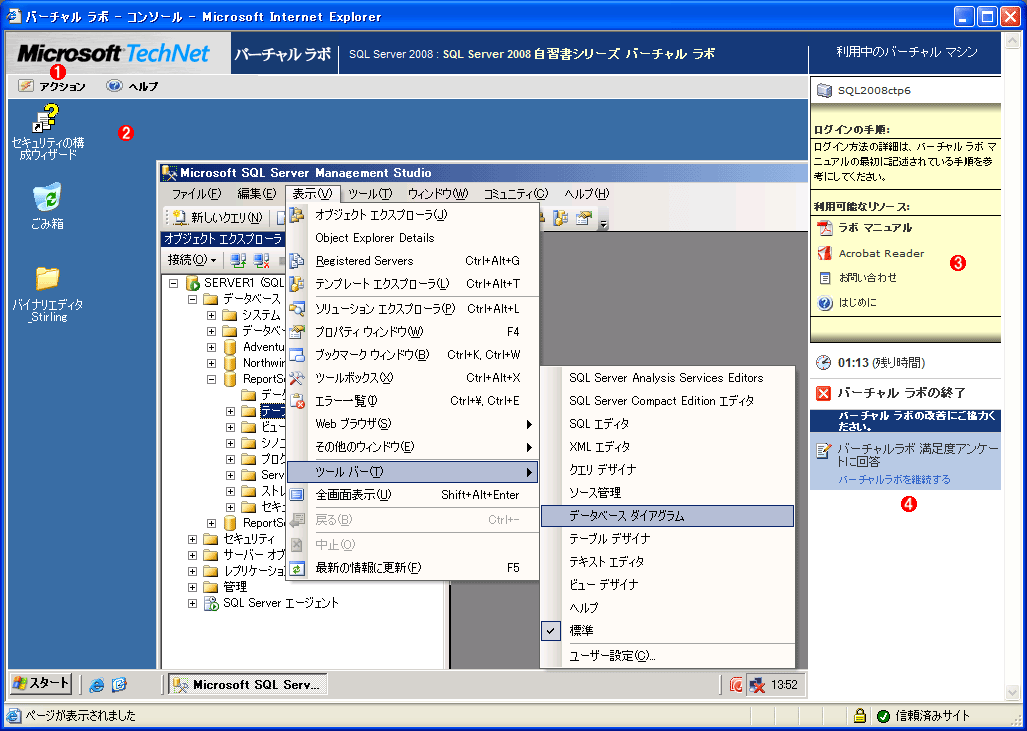Viewport: 1027px width, 731px height.
Task: Click バーチャルラボ 満足度アンケートに回答 link
Action: pos(919,455)
